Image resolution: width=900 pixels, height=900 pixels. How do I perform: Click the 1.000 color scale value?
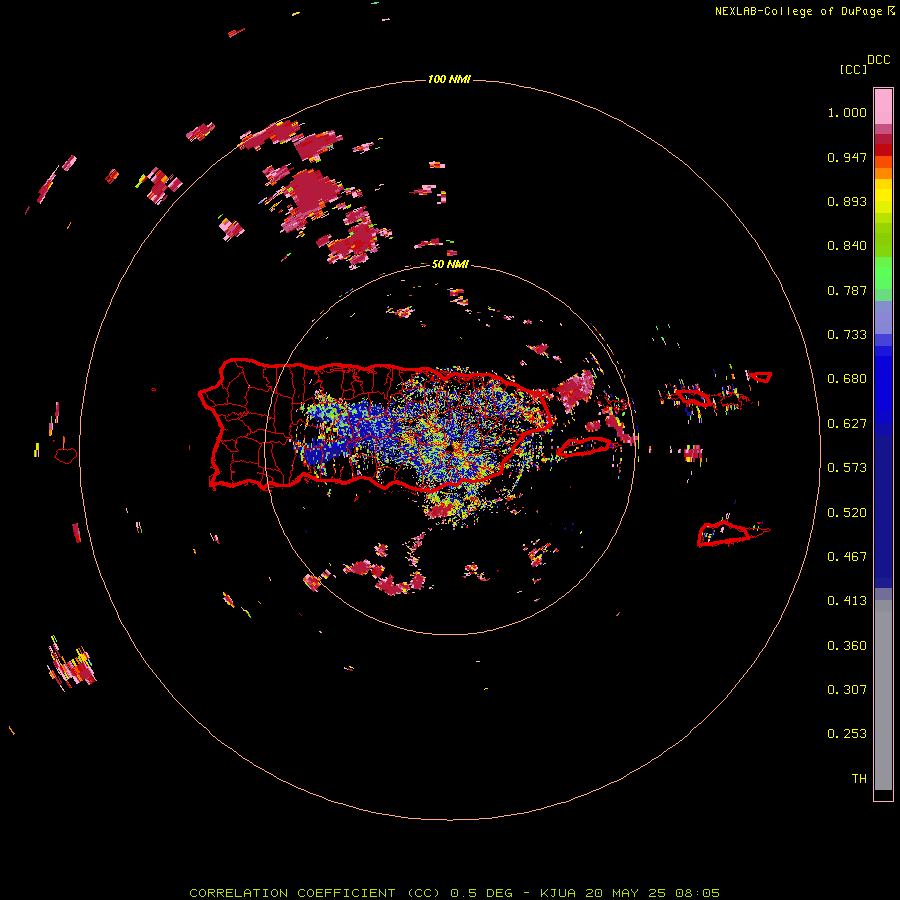coord(847,112)
